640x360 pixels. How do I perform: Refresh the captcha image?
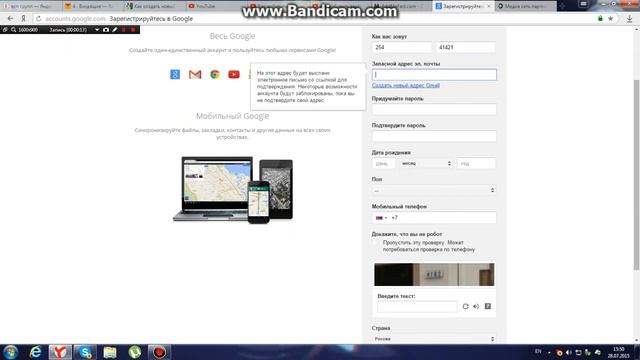(465, 306)
